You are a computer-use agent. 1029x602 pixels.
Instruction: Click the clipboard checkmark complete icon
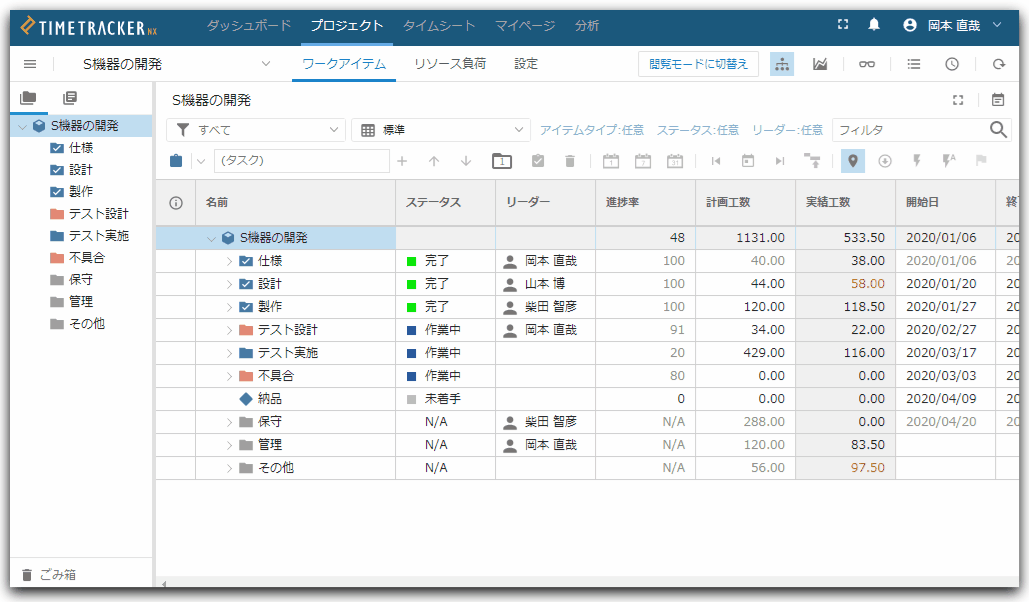tap(537, 161)
